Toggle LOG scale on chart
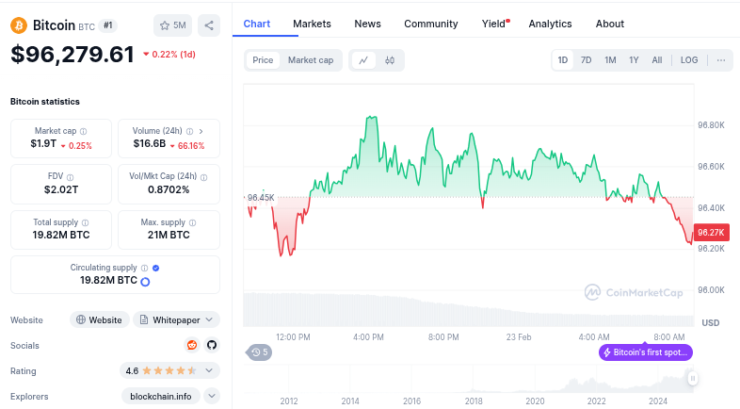This screenshot has width=740, height=409. coord(689,60)
